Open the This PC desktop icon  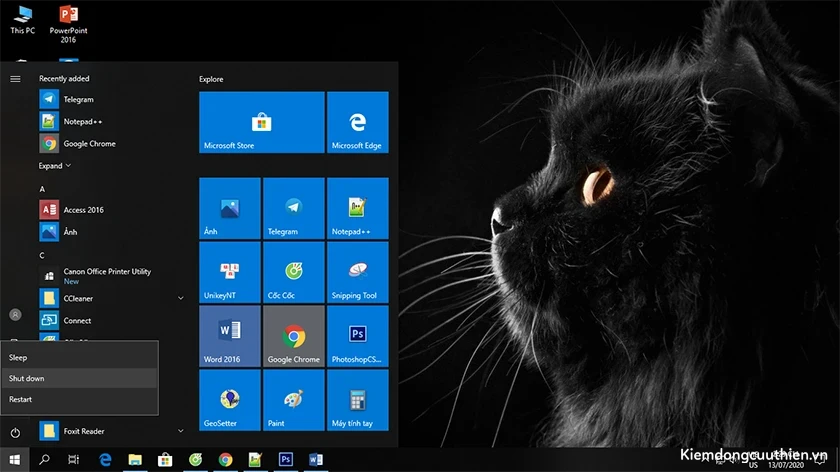[22, 20]
